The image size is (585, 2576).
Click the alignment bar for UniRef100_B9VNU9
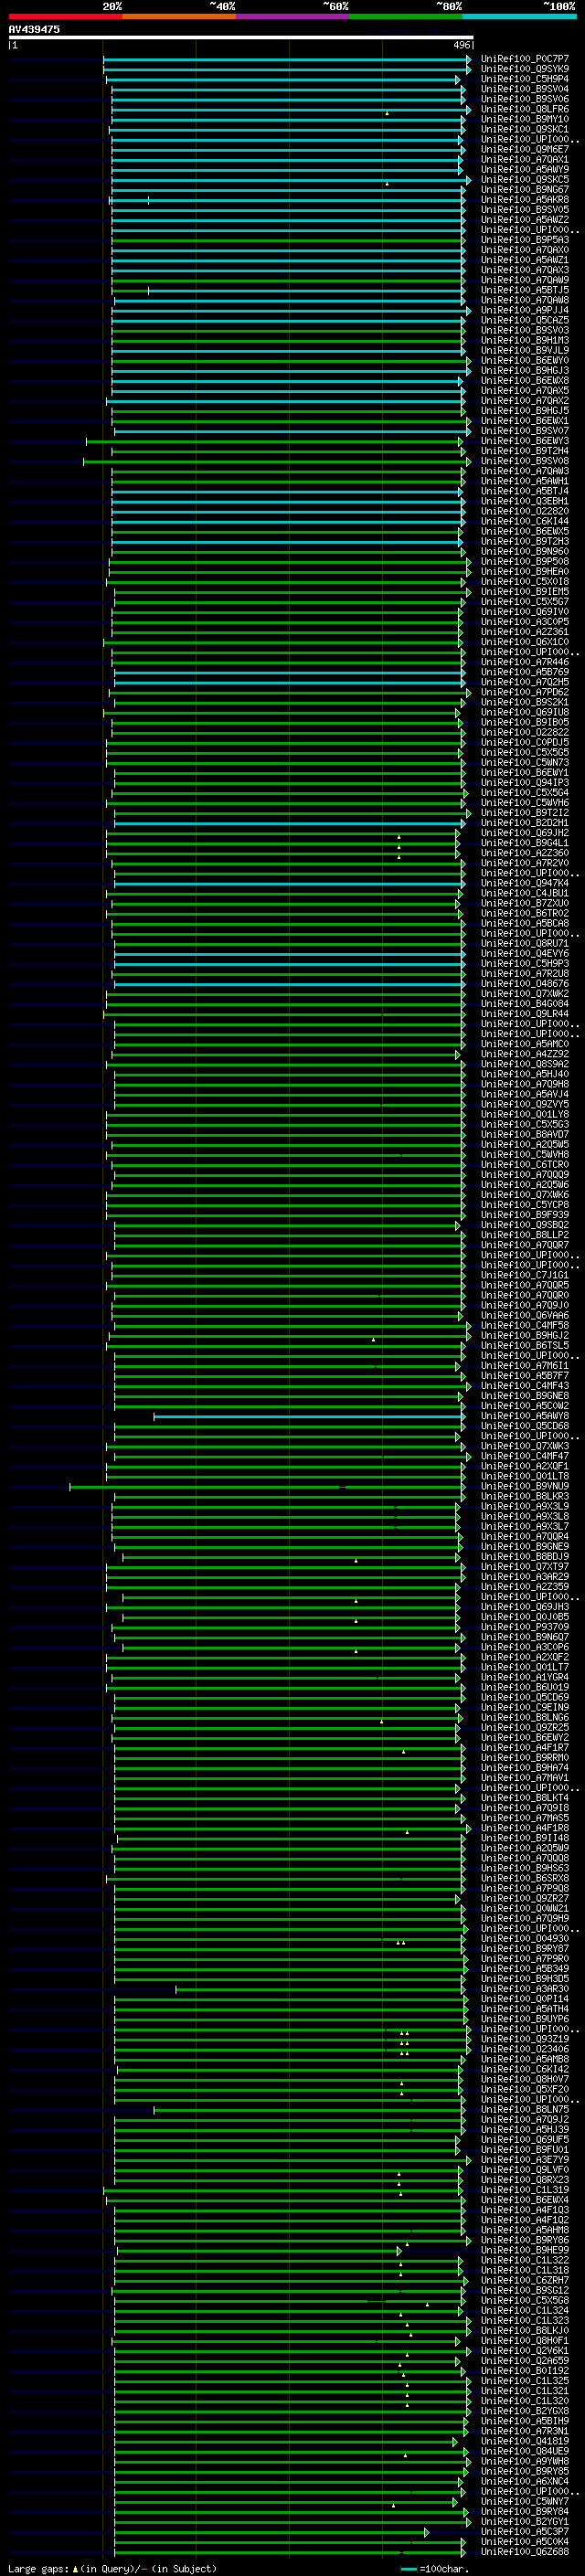tap(267, 1486)
